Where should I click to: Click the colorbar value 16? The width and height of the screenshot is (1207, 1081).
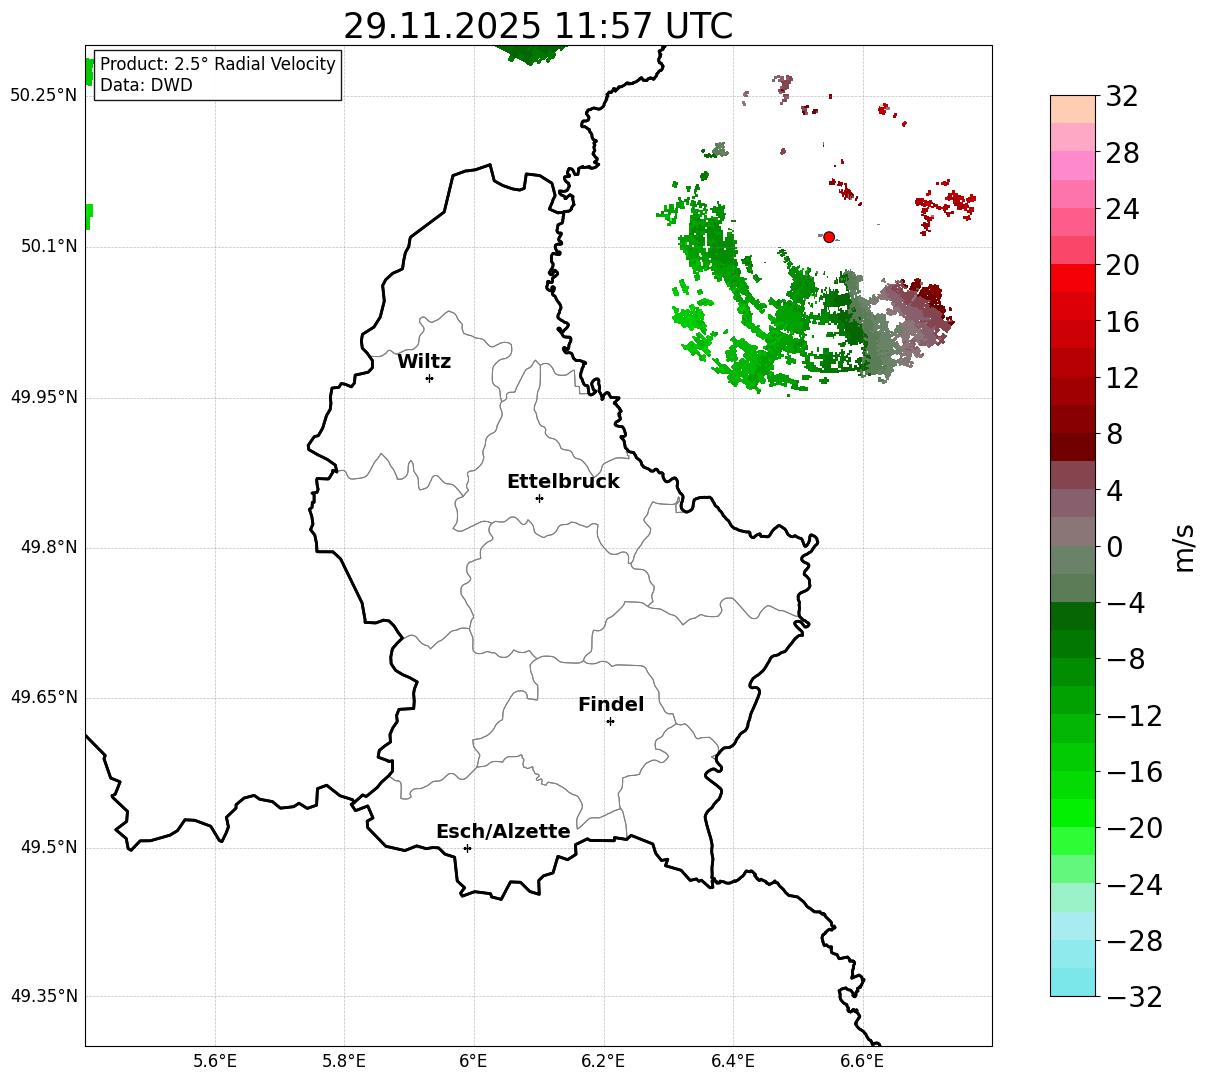click(1122, 322)
